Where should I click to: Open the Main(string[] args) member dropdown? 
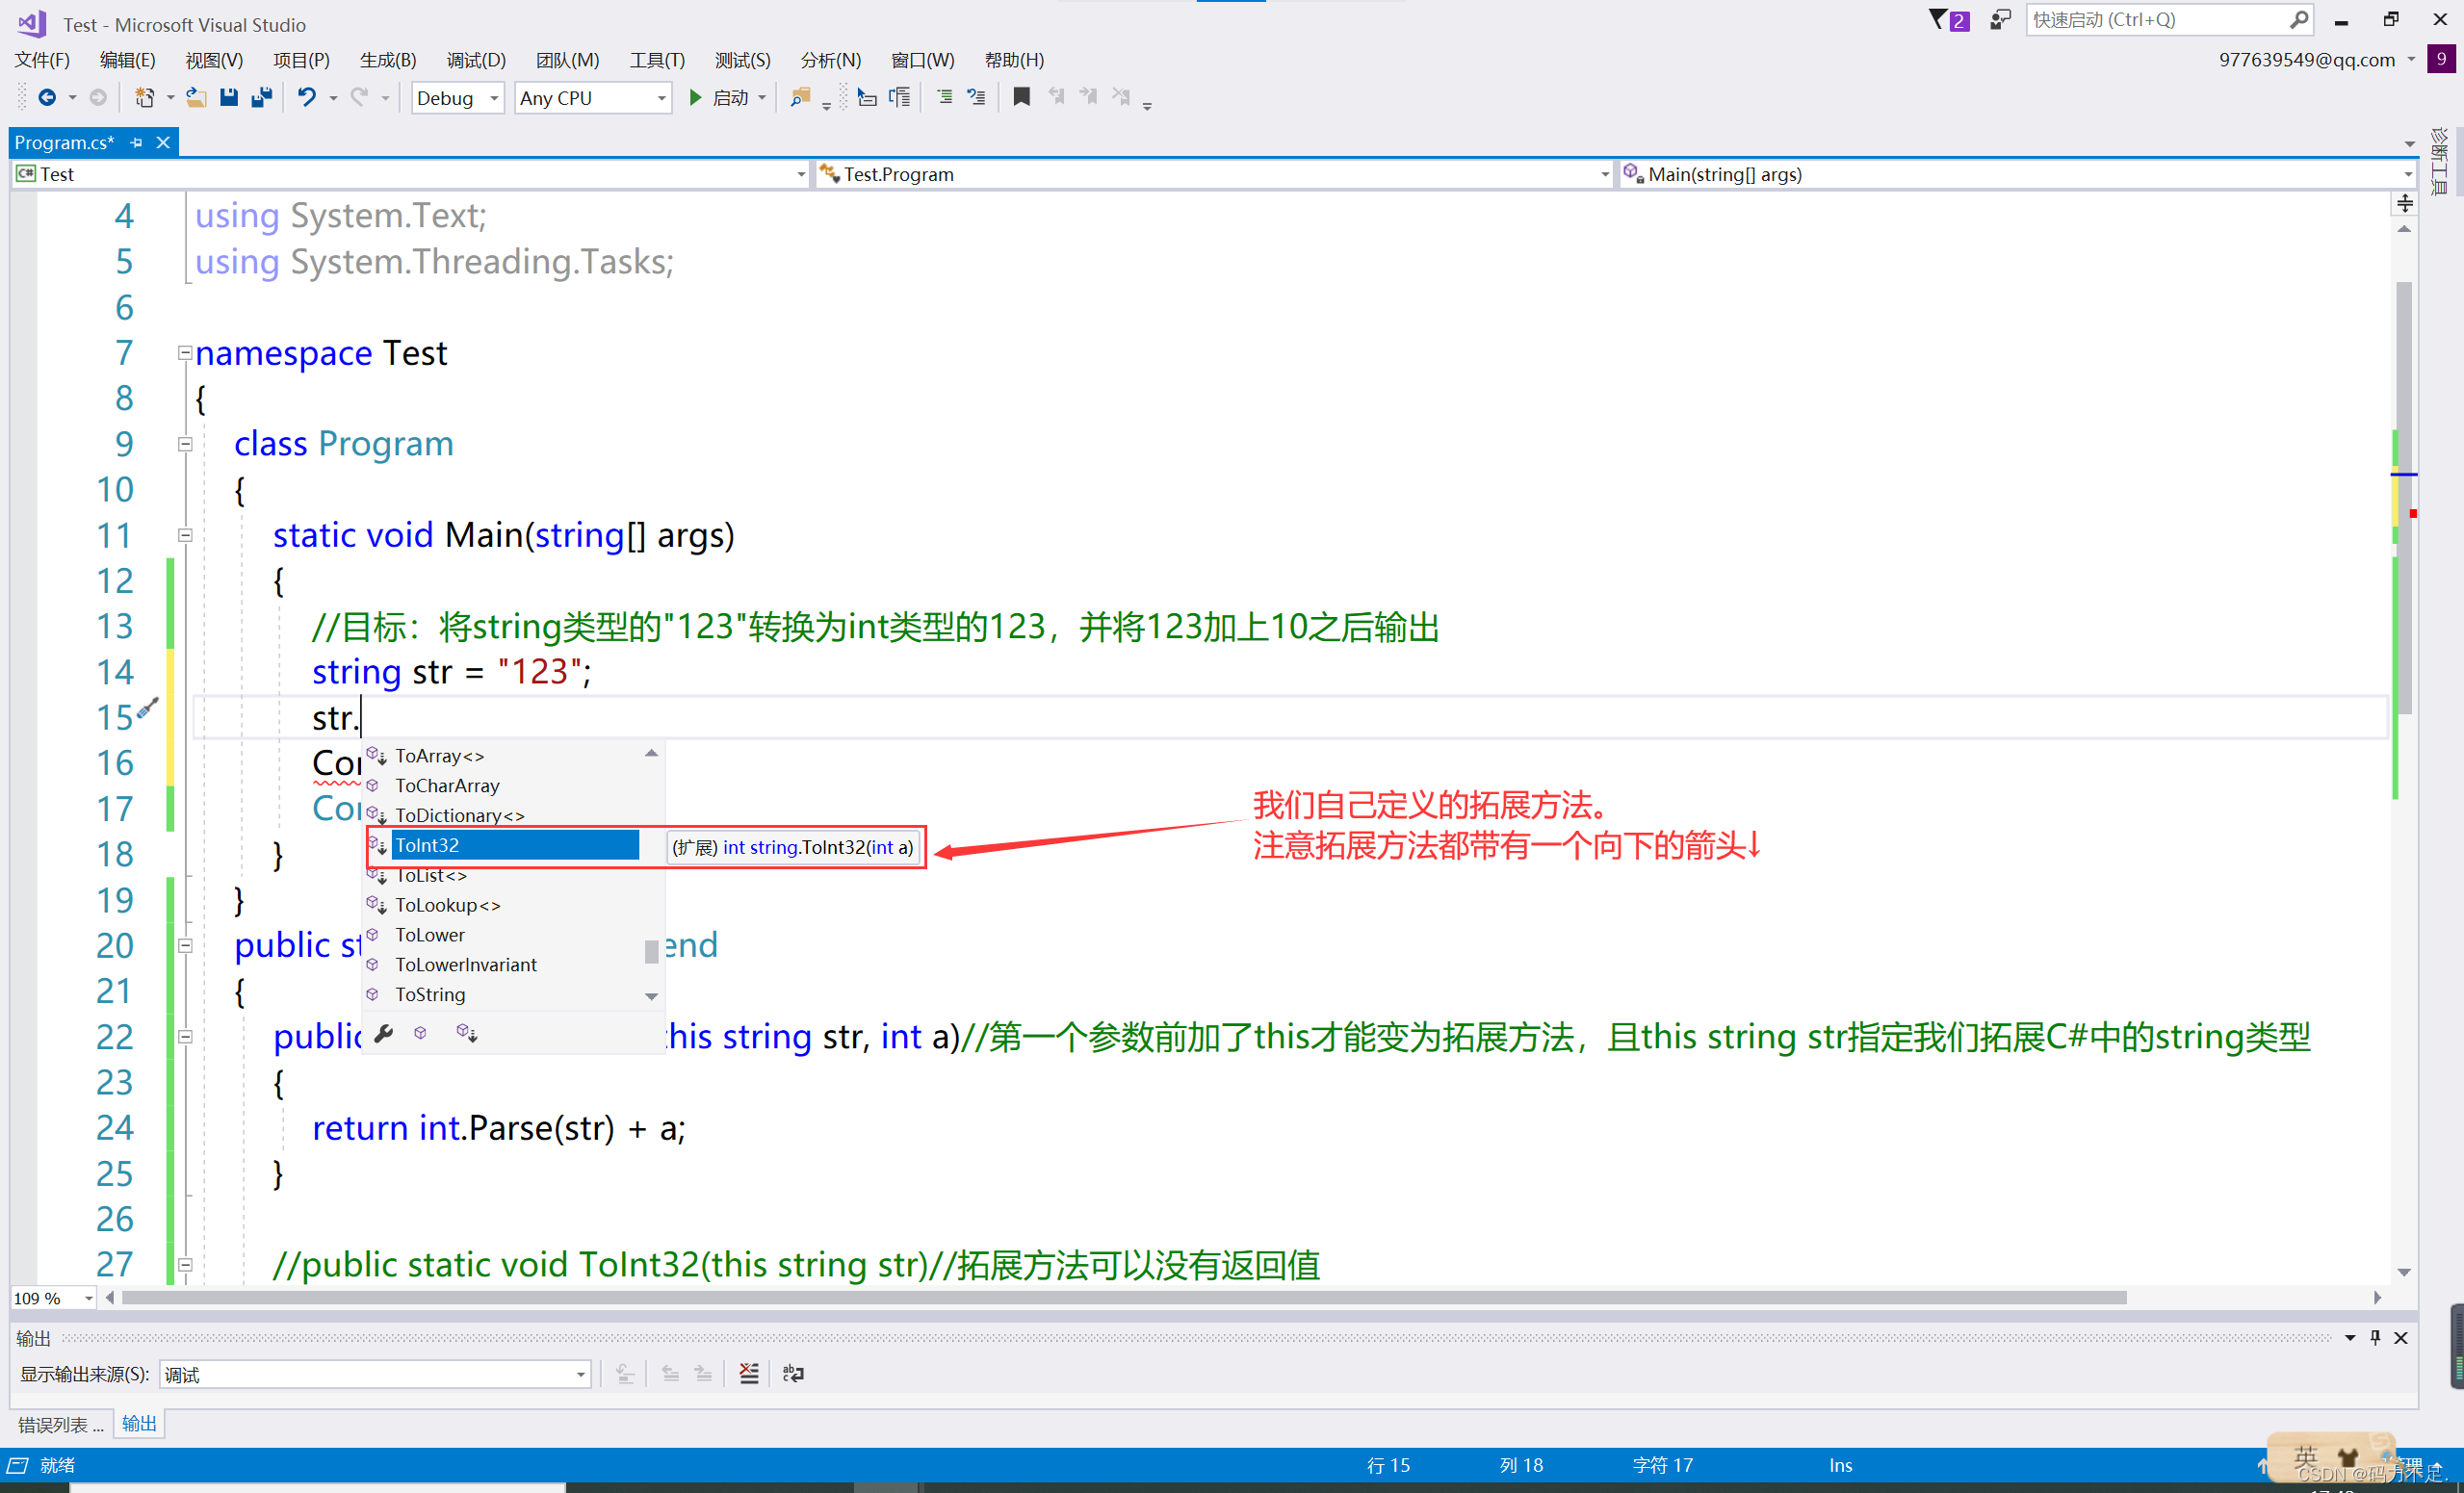point(2018,174)
